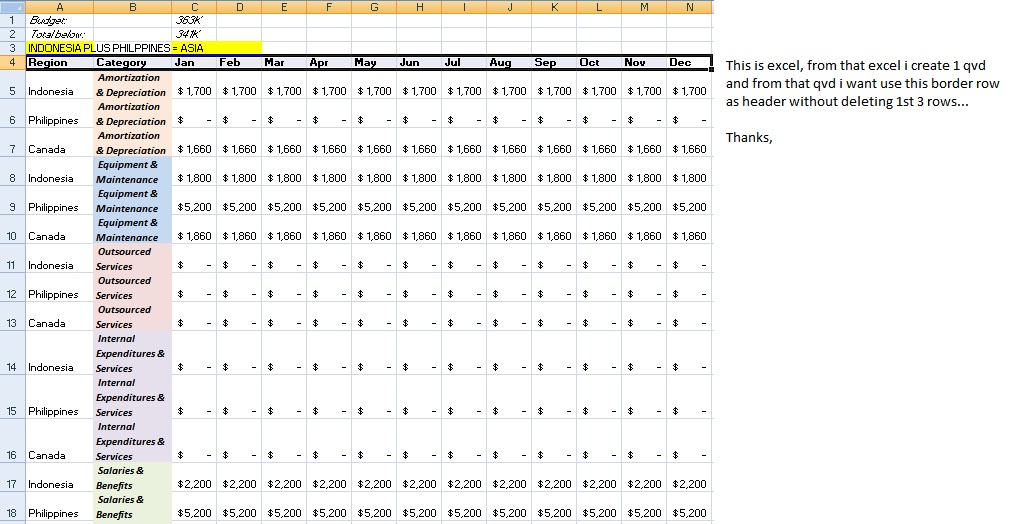The image size is (1020, 524).
Task: Click Jan $1,700 value in row 5
Action: pyautogui.click(x=195, y=85)
